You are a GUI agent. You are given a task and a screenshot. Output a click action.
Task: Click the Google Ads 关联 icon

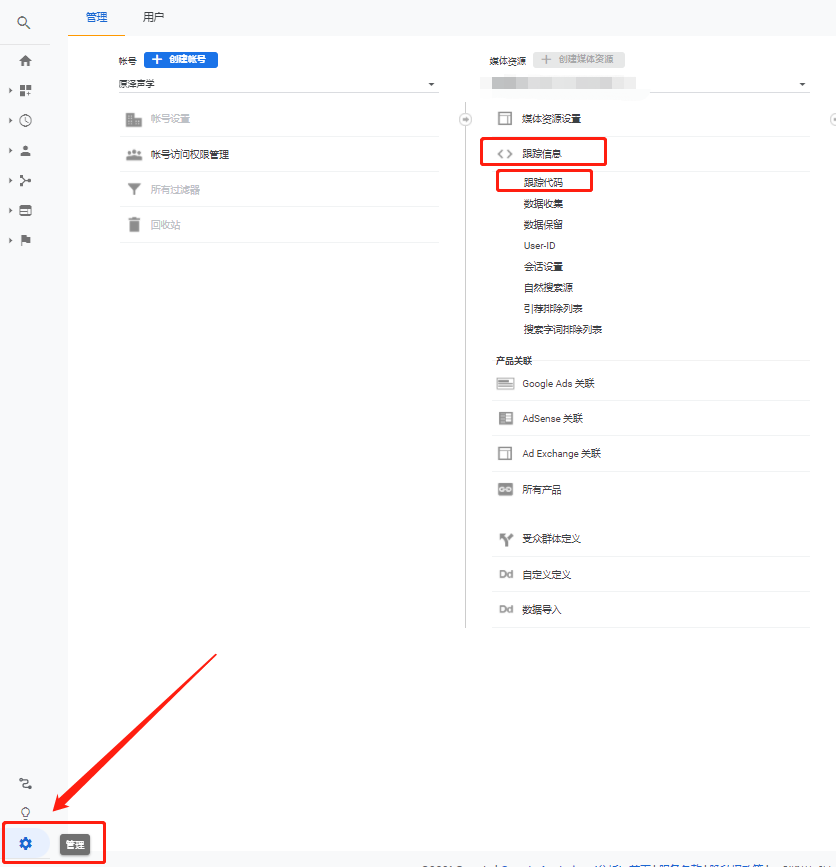505,384
